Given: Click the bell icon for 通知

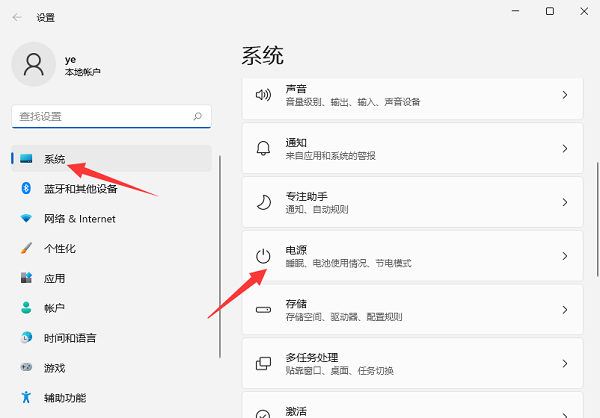Looking at the screenshot, I should coord(263,148).
